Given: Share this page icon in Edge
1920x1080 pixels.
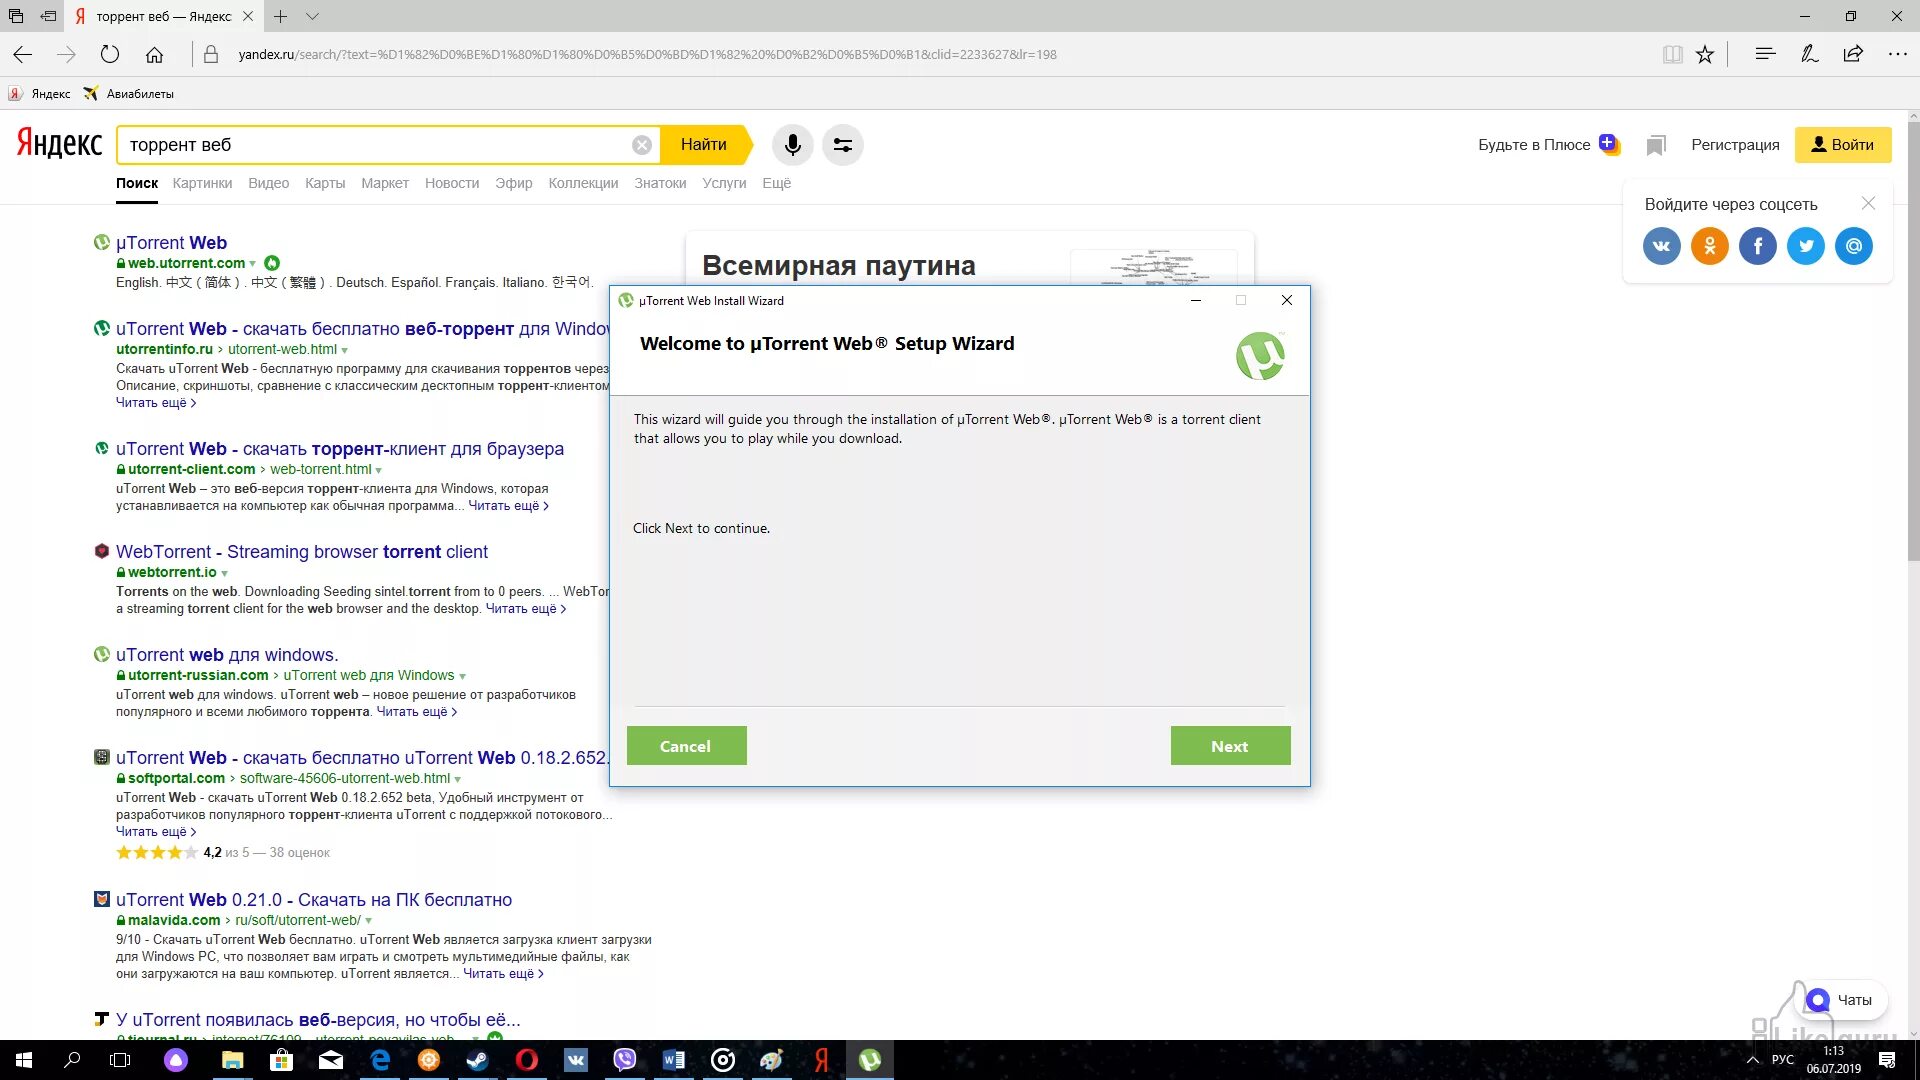Looking at the screenshot, I should 1853,54.
